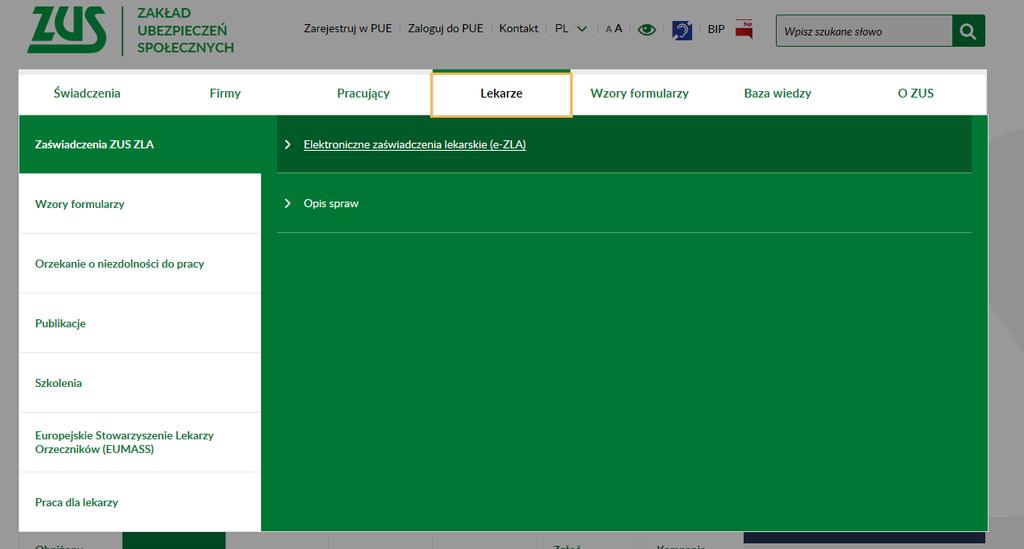Select the Lekarze menu tab
This screenshot has height=549, width=1024.
502,93
